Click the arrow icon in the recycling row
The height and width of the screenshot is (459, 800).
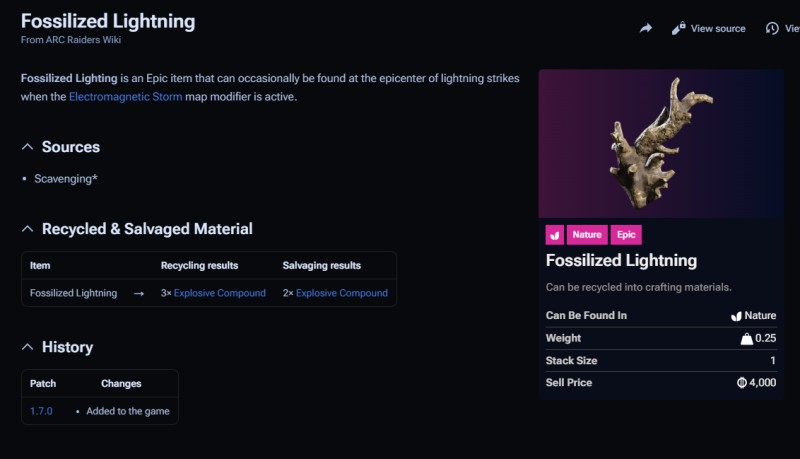point(138,293)
